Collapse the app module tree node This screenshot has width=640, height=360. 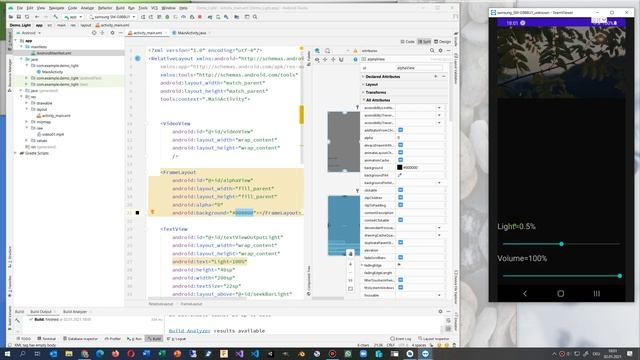[16, 41]
